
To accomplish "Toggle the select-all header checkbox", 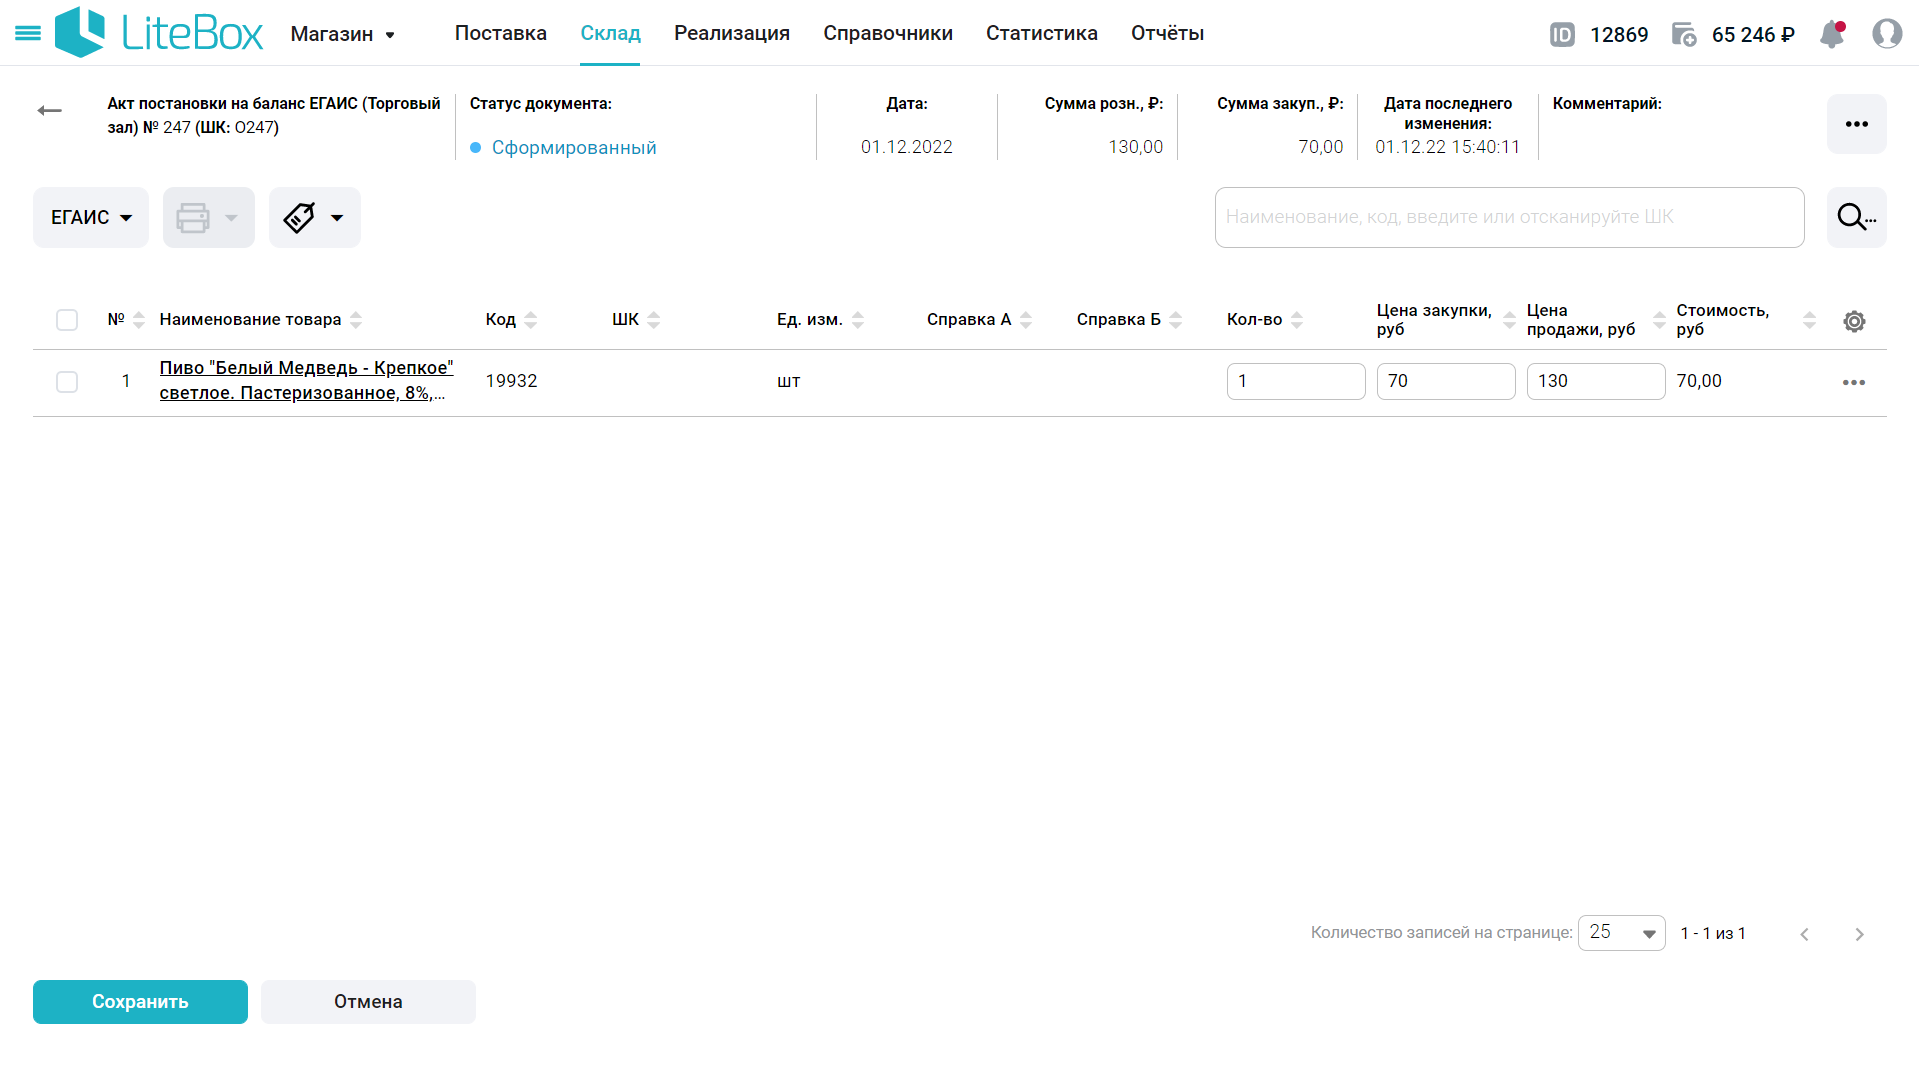I will (x=67, y=320).
